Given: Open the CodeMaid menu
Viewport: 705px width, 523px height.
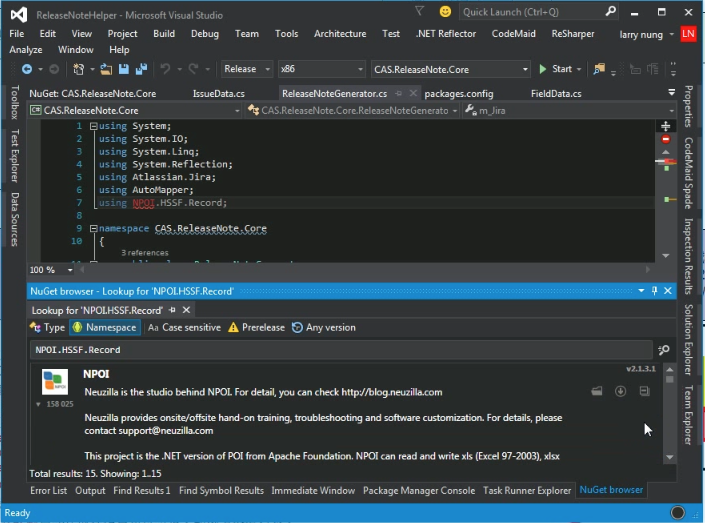Looking at the screenshot, I should pos(513,34).
